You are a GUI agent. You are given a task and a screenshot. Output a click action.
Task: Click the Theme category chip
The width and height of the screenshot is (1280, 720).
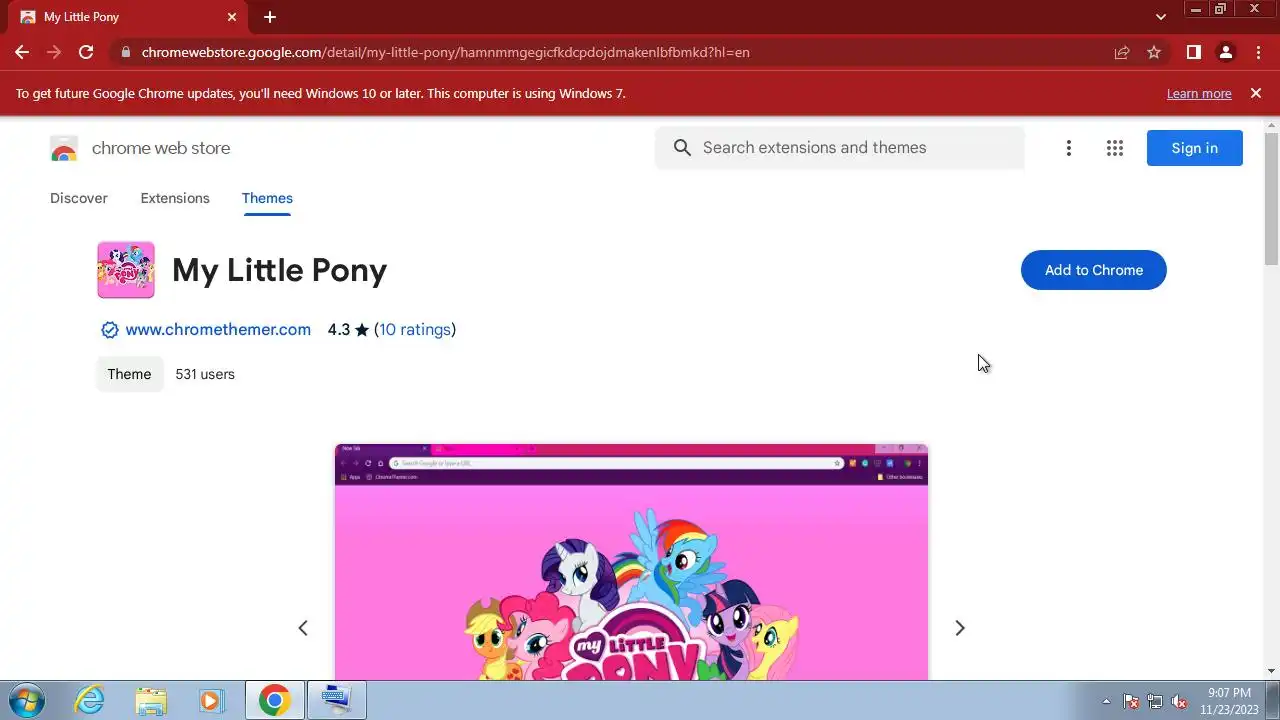(130, 374)
